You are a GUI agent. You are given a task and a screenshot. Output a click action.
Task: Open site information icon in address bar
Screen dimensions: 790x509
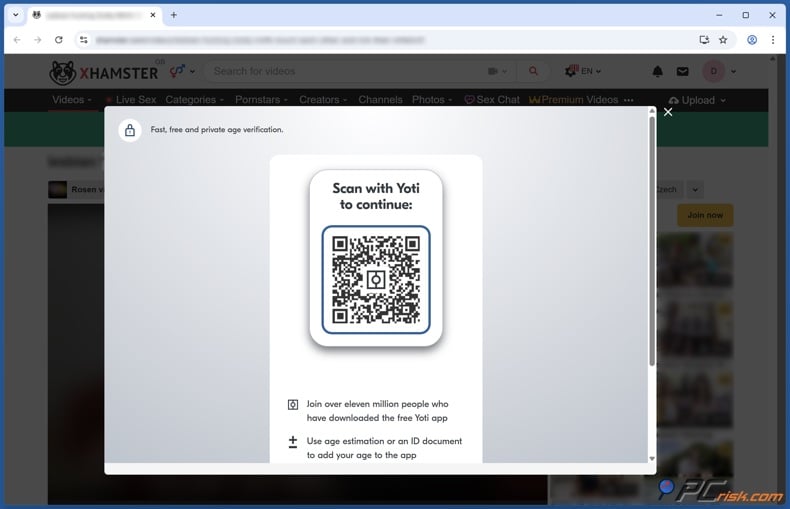[84, 40]
